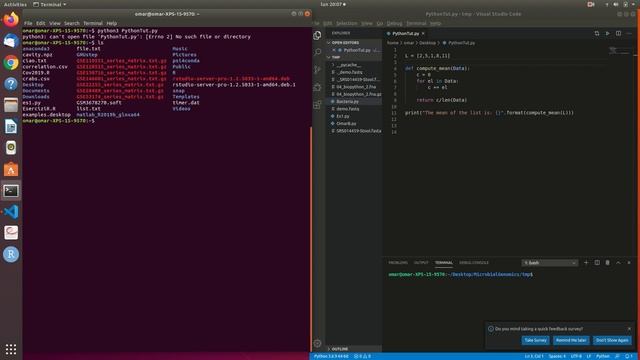This screenshot has height=360, width=640.
Task: Close the VS Code bottom panel
Action: click(x=629, y=262)
